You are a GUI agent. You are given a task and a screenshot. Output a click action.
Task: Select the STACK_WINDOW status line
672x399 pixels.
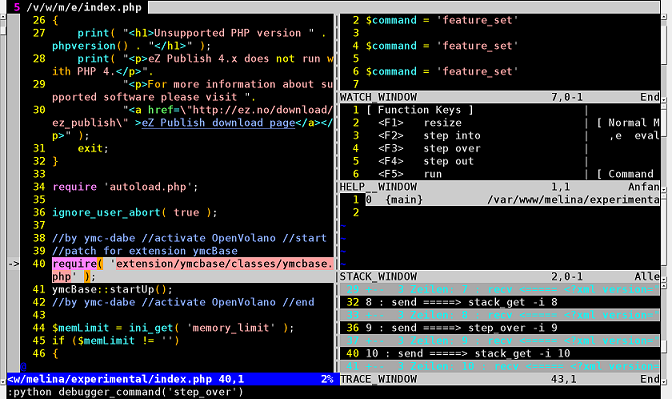[x=500, y=277]
